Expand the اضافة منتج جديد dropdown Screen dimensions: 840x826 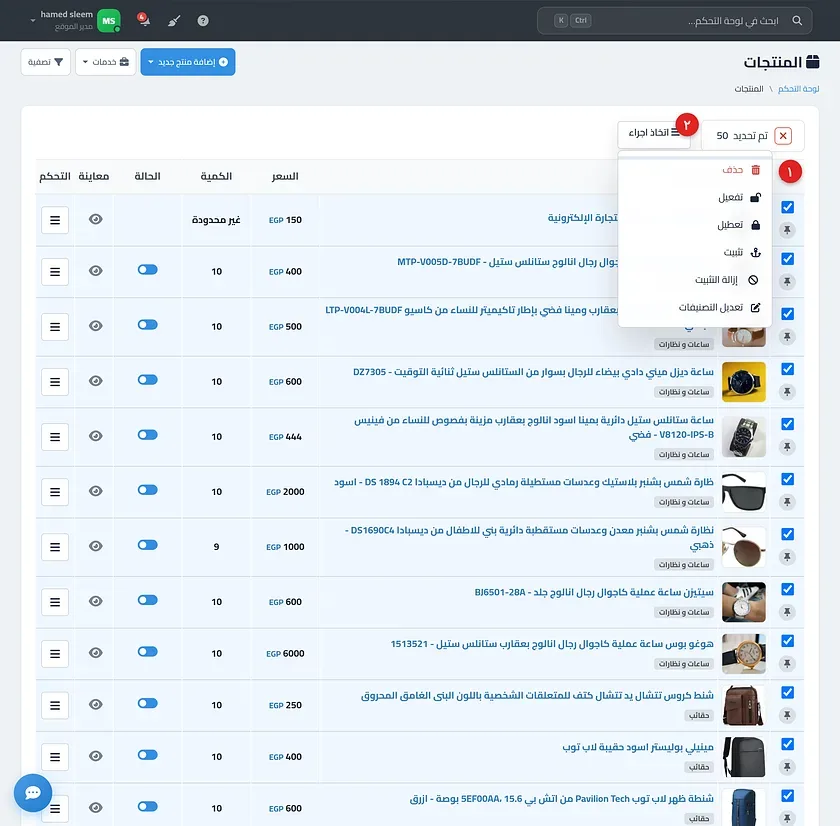pyautogui.click(x=188, y=62)
